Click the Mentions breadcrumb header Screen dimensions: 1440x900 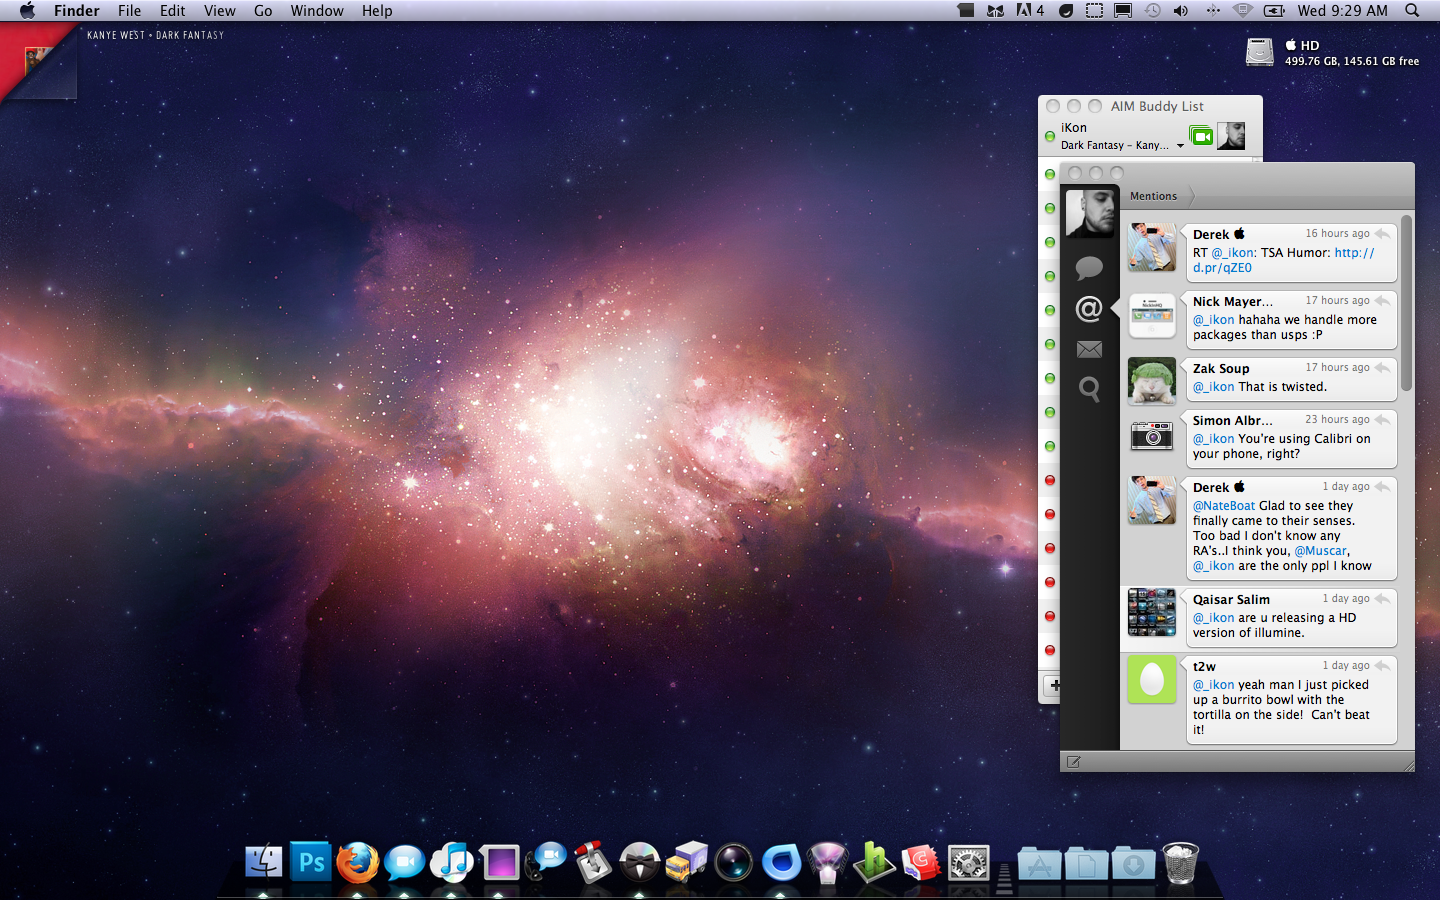[1154, 196]
